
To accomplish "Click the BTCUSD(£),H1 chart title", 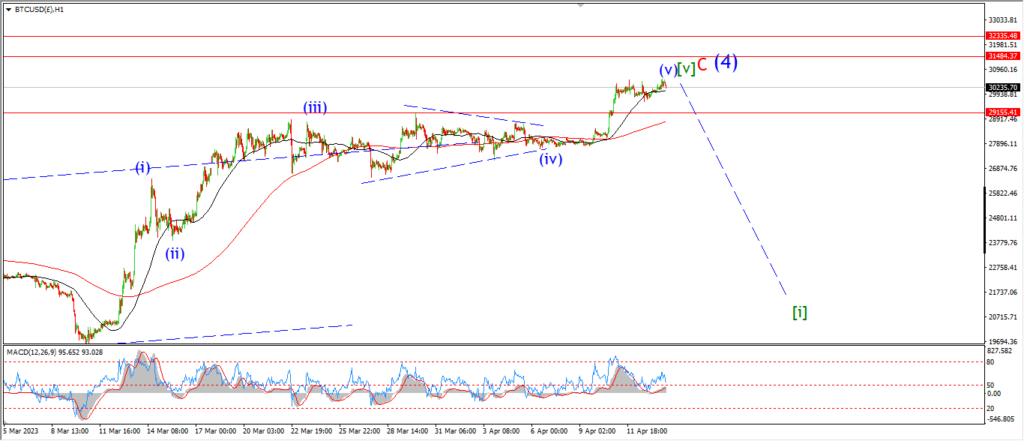I will (x=37, y=10).
